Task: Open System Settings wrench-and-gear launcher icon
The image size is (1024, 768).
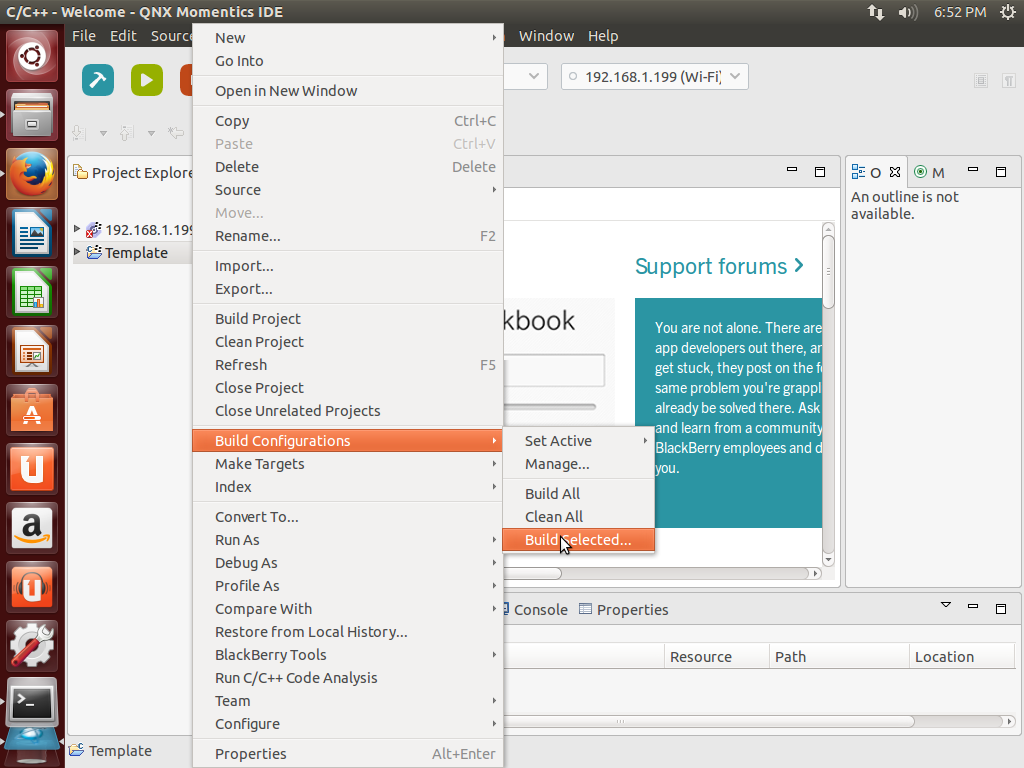Action: [x=32, y=645]
